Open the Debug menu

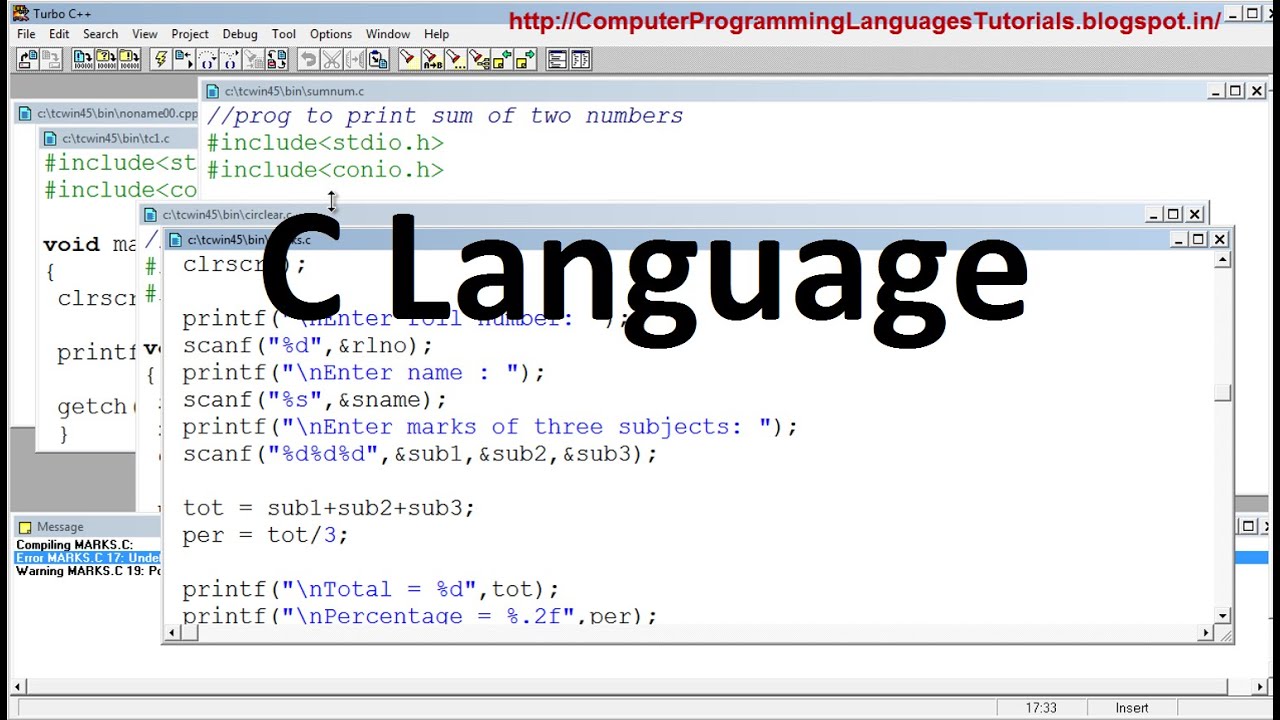[x=240, y=34]
